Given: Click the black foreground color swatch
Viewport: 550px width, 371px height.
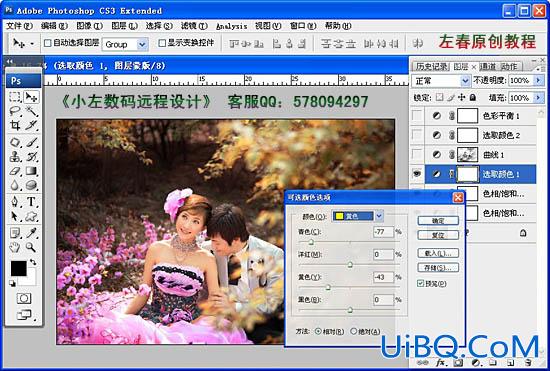Looking at the screenshot, I should coord(18,269).
